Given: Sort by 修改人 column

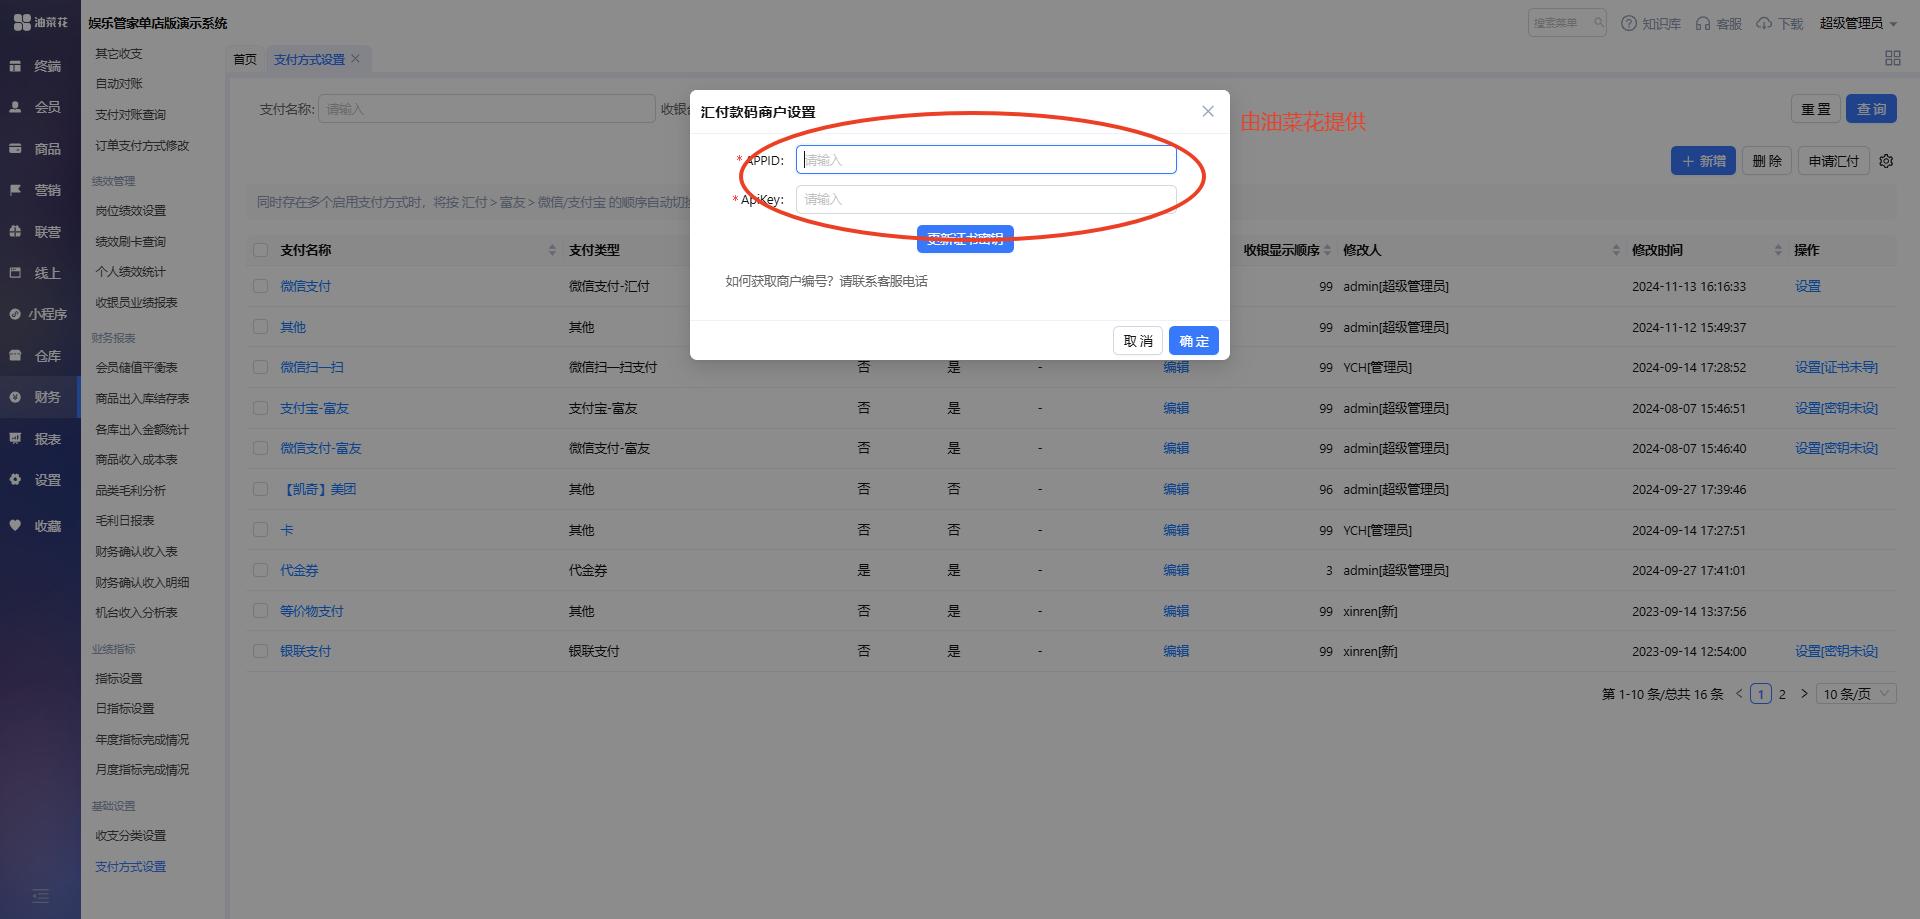Looking at the screenshot, I should coord(1616,250).
